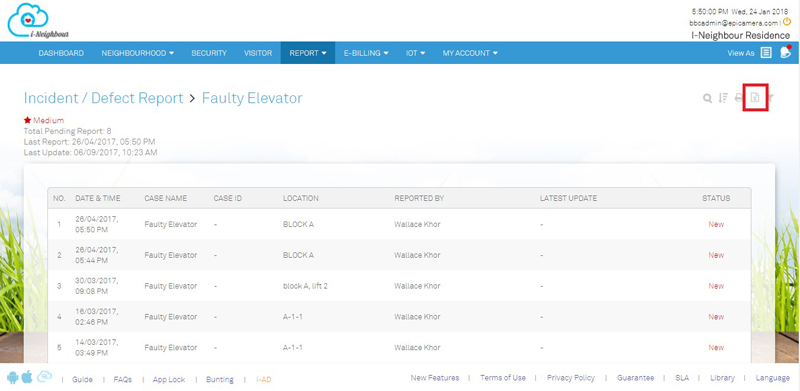Click the Android app icon in footer
Viewport: 800px width, 391px height.
click(x=13, y=378)
